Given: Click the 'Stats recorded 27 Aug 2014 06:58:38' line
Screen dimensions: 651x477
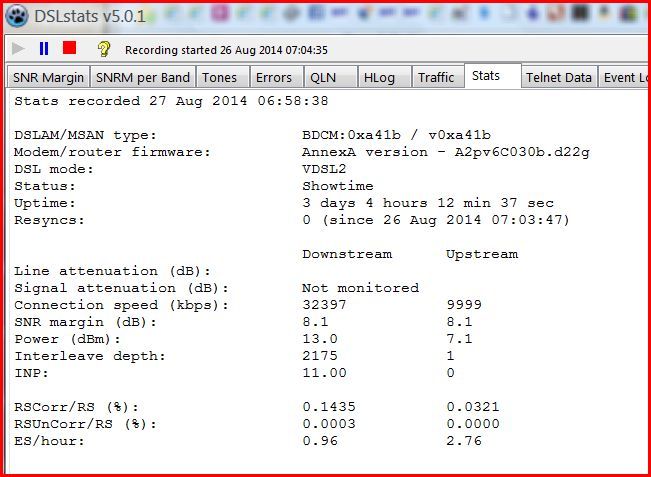Looking at the screenshot, I should point(171,101).
